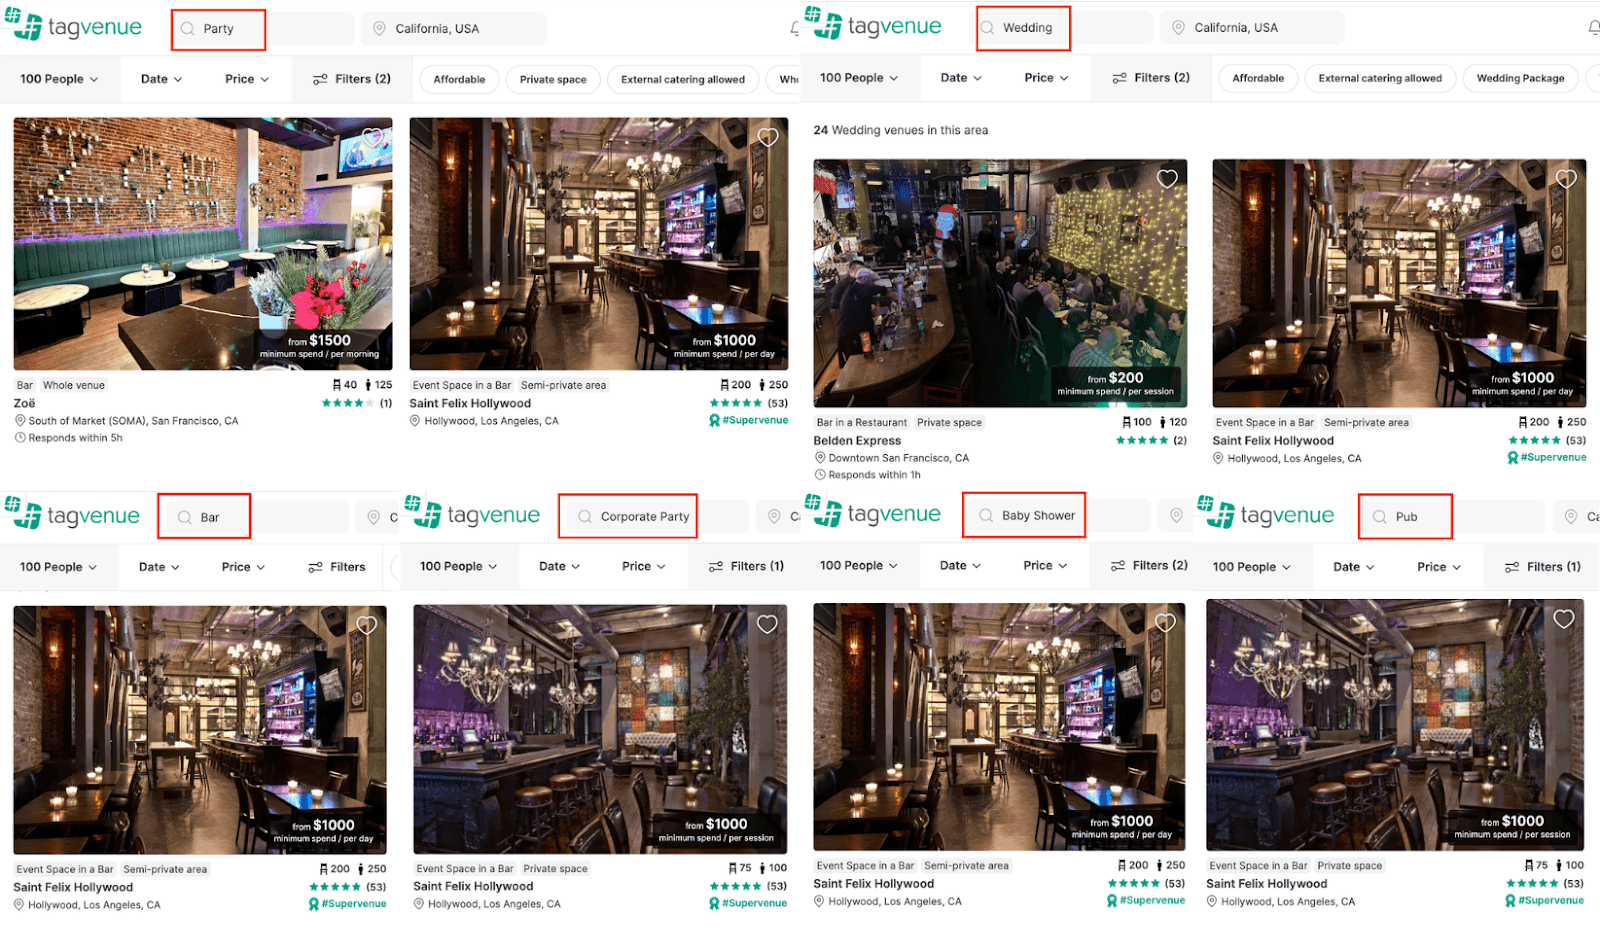Expand the Price dropdown under Pub search
The width and height of the screenshot is (1600, 950).
(x=1438, y=567)
